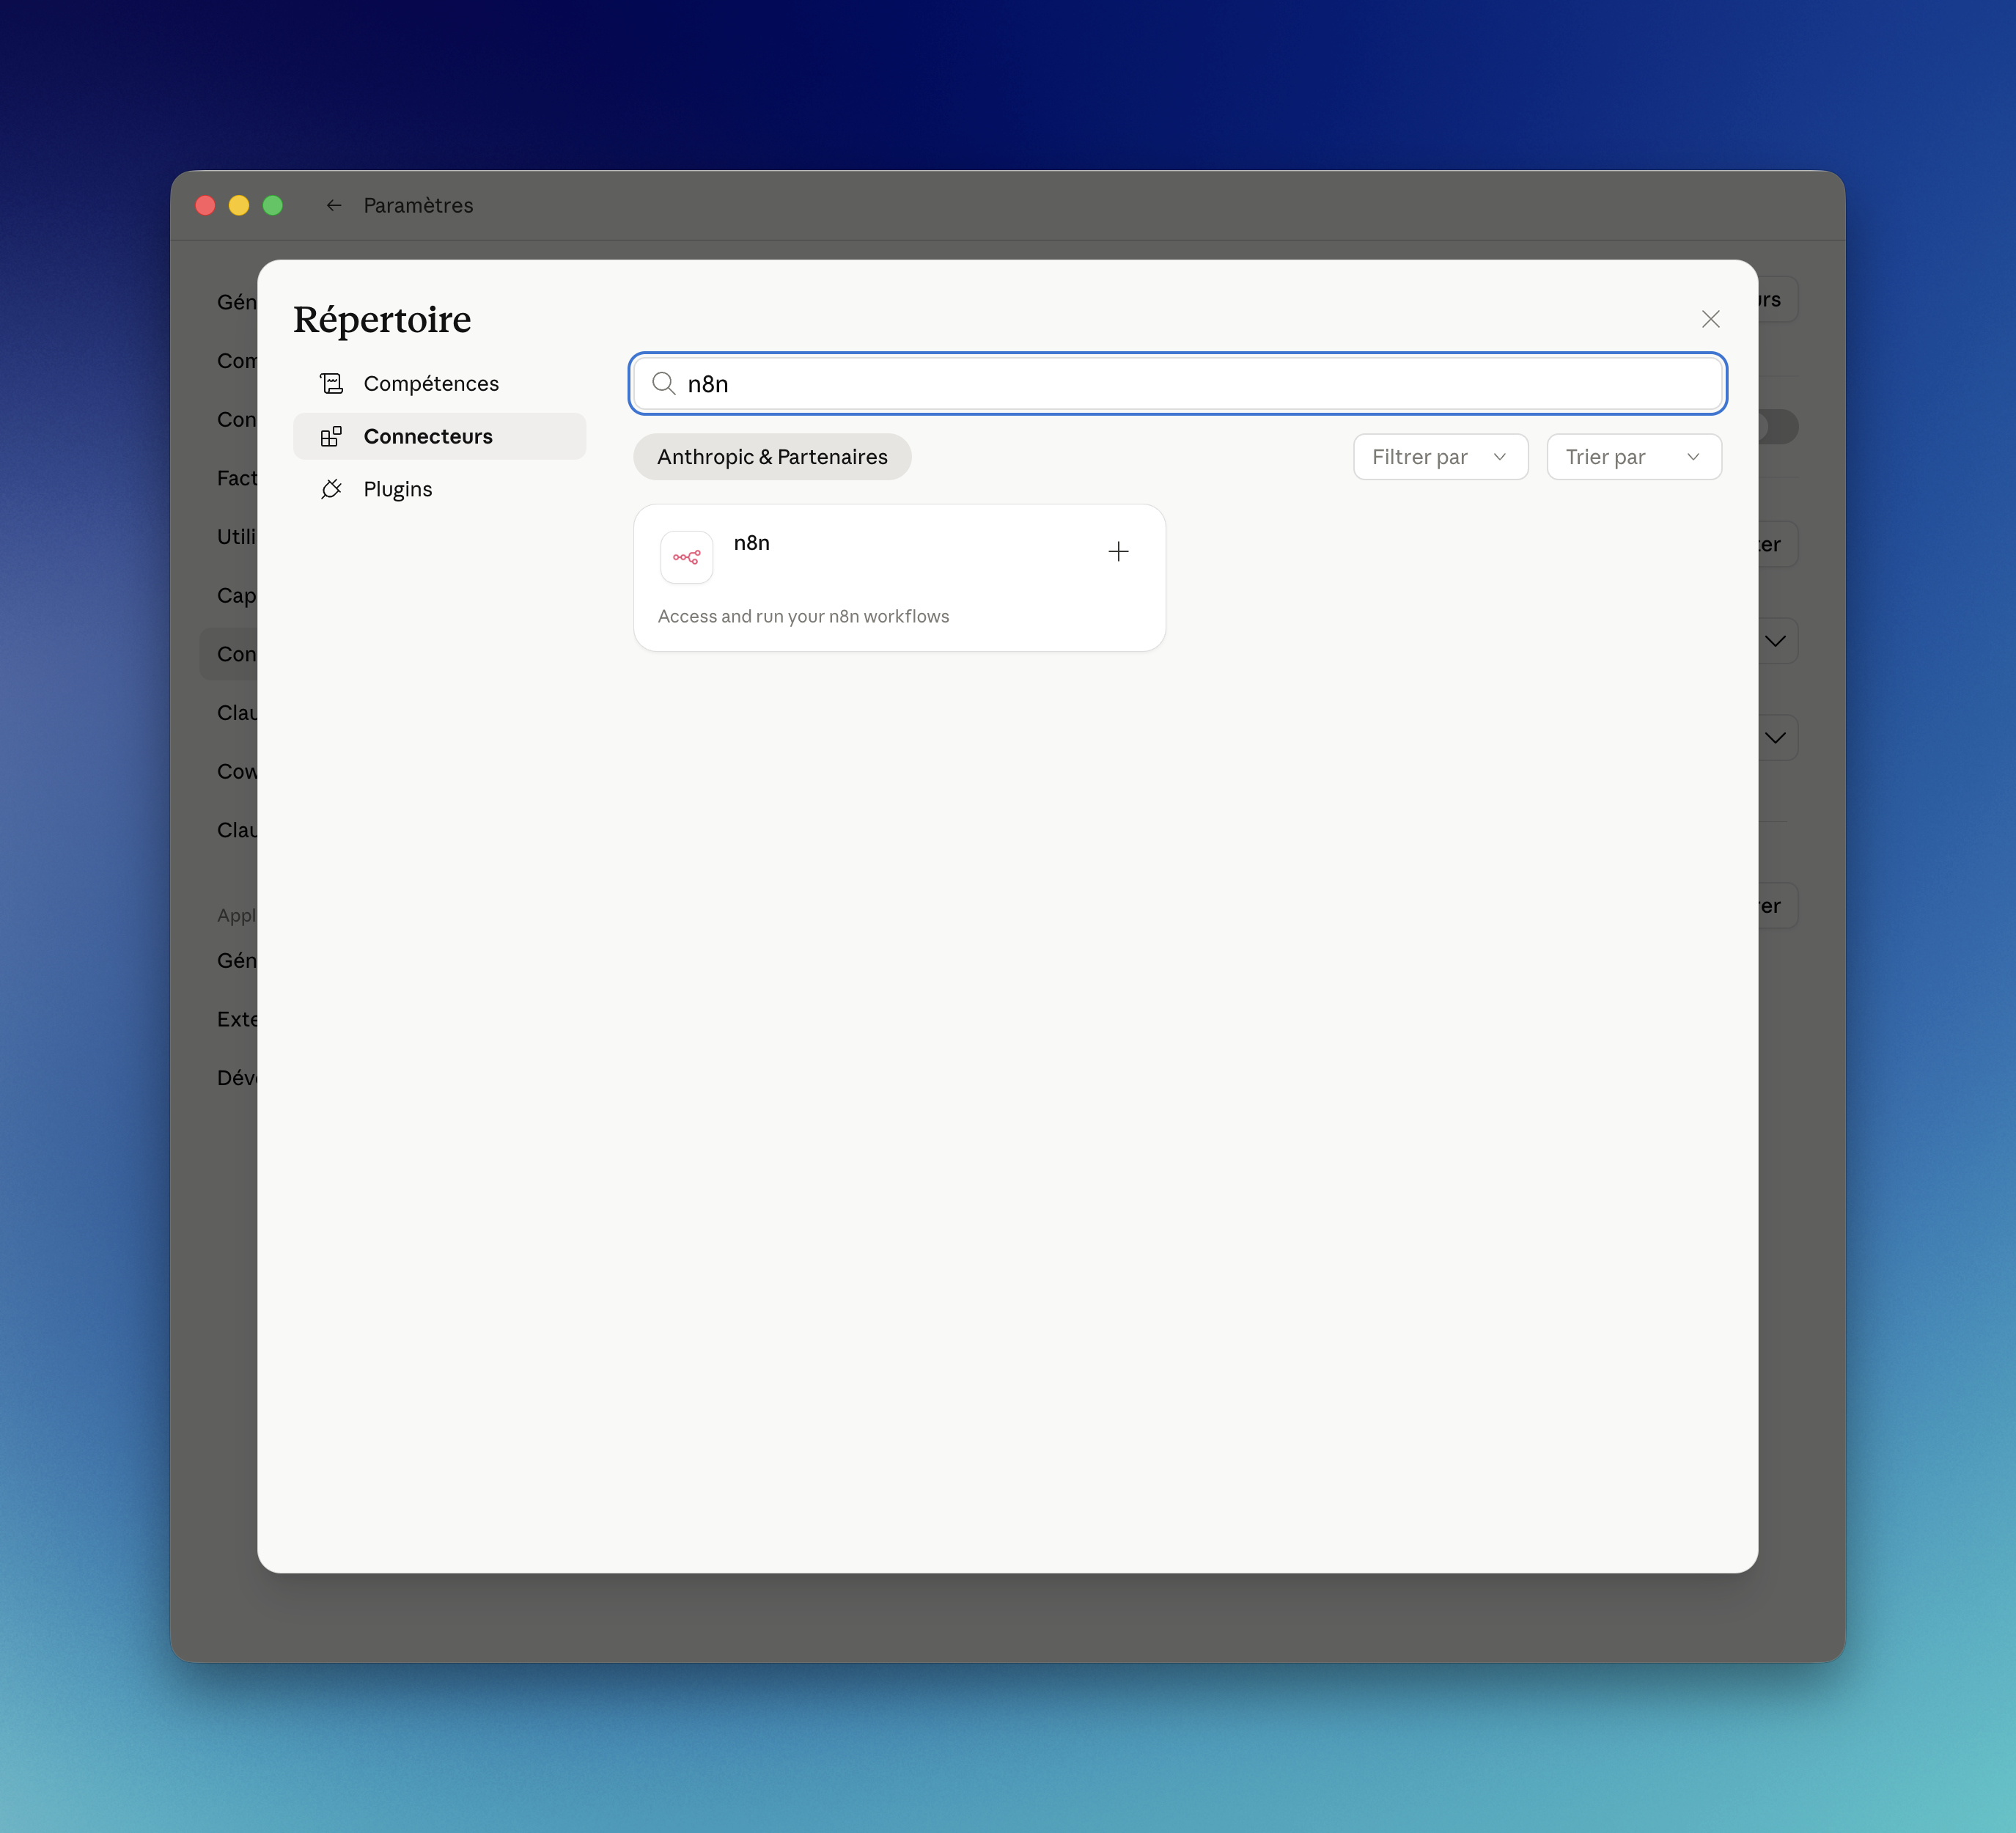Image resolution: width=2016 pixels, height=1833 pixels.
Task: Minimize the window with the yellow button
Action: (239, 205)
